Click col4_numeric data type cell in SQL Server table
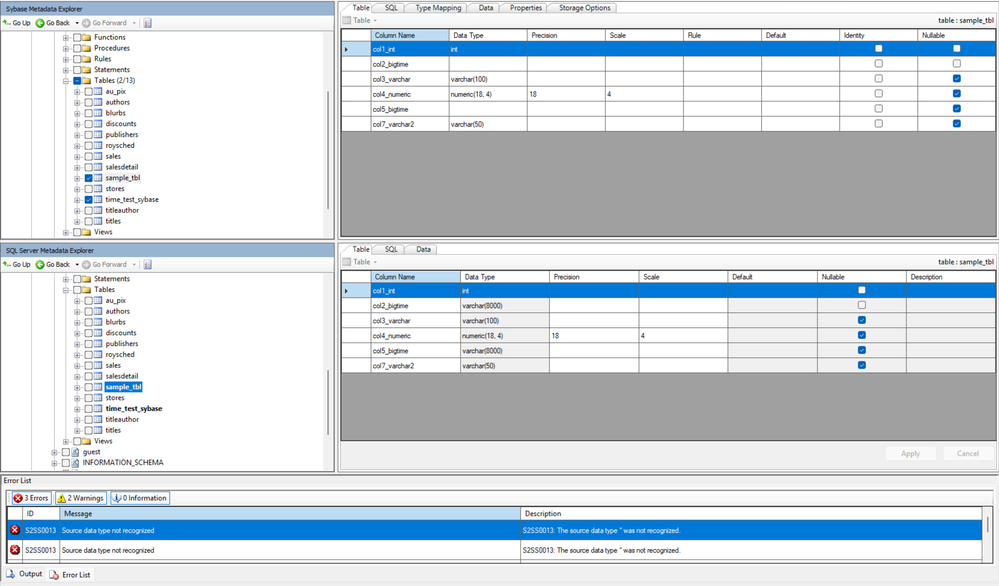Screen dimensions: 999x586 click(x=505, y=336)
